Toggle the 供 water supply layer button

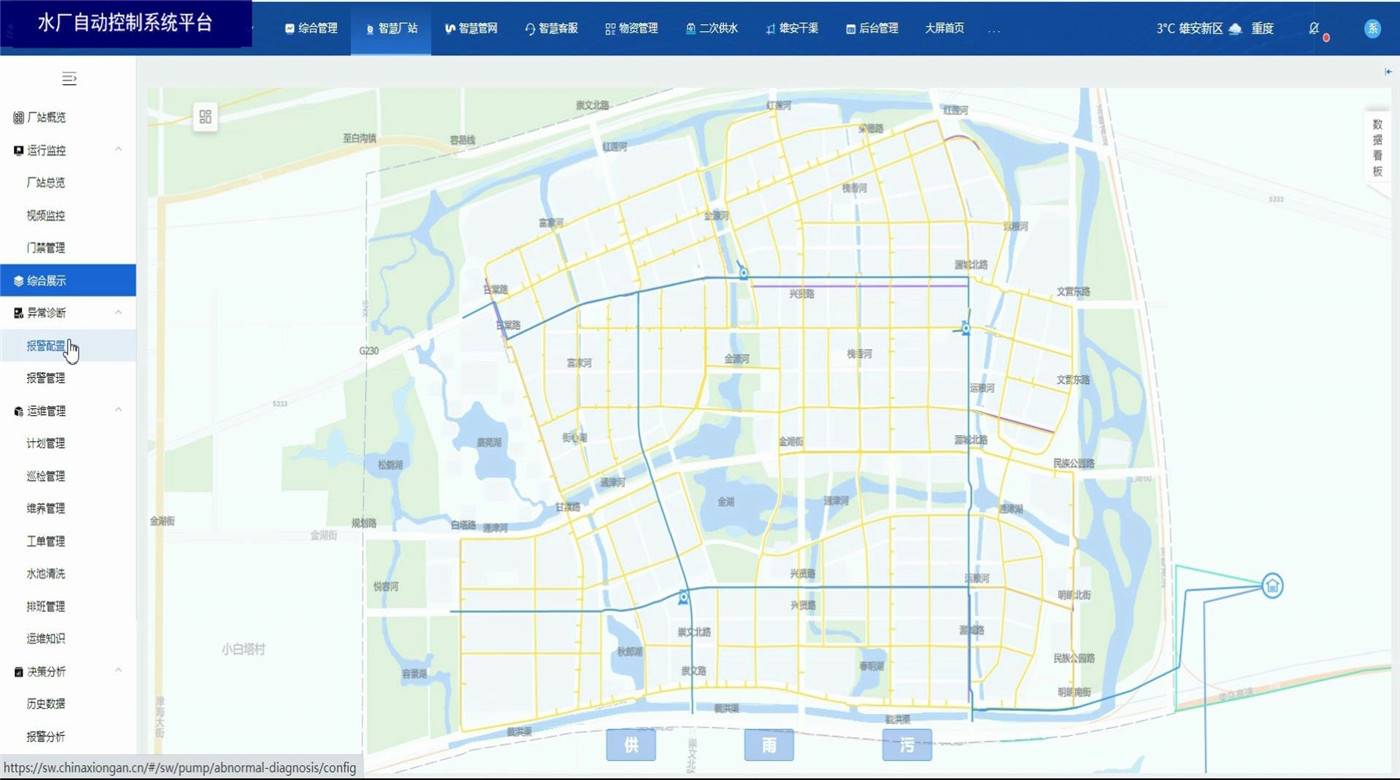point(631,745)
